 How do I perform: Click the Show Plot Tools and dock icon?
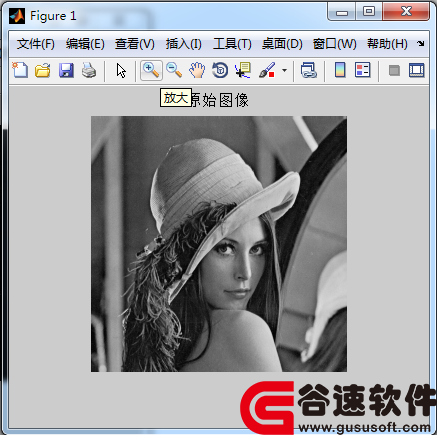[417, 70]
